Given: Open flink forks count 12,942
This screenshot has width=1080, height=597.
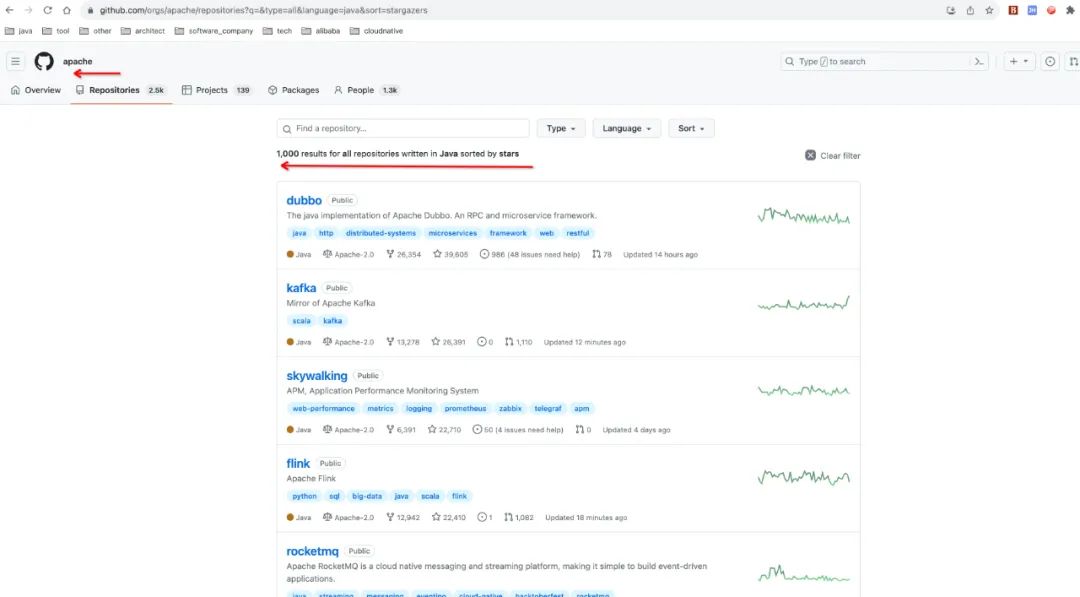Looking at the screenshot, I should (x=403, y=517).
